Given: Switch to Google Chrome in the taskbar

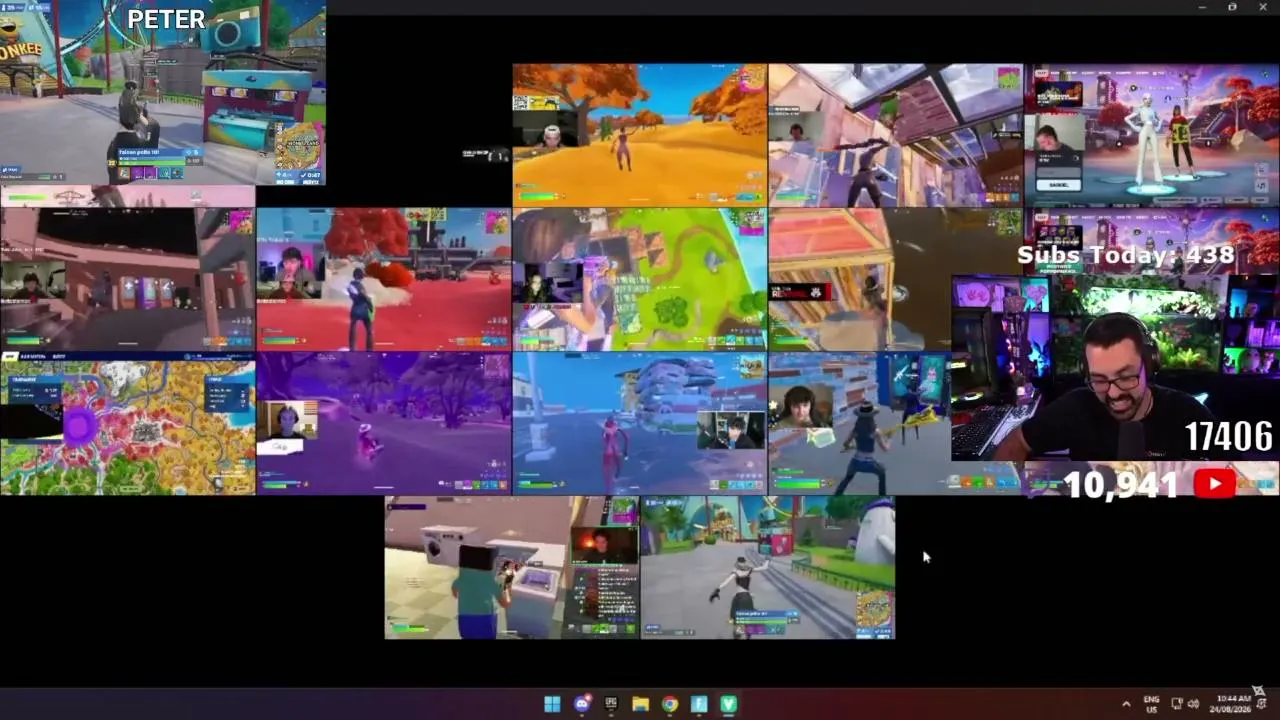Looking at the screenshot, I should point(670,704).
